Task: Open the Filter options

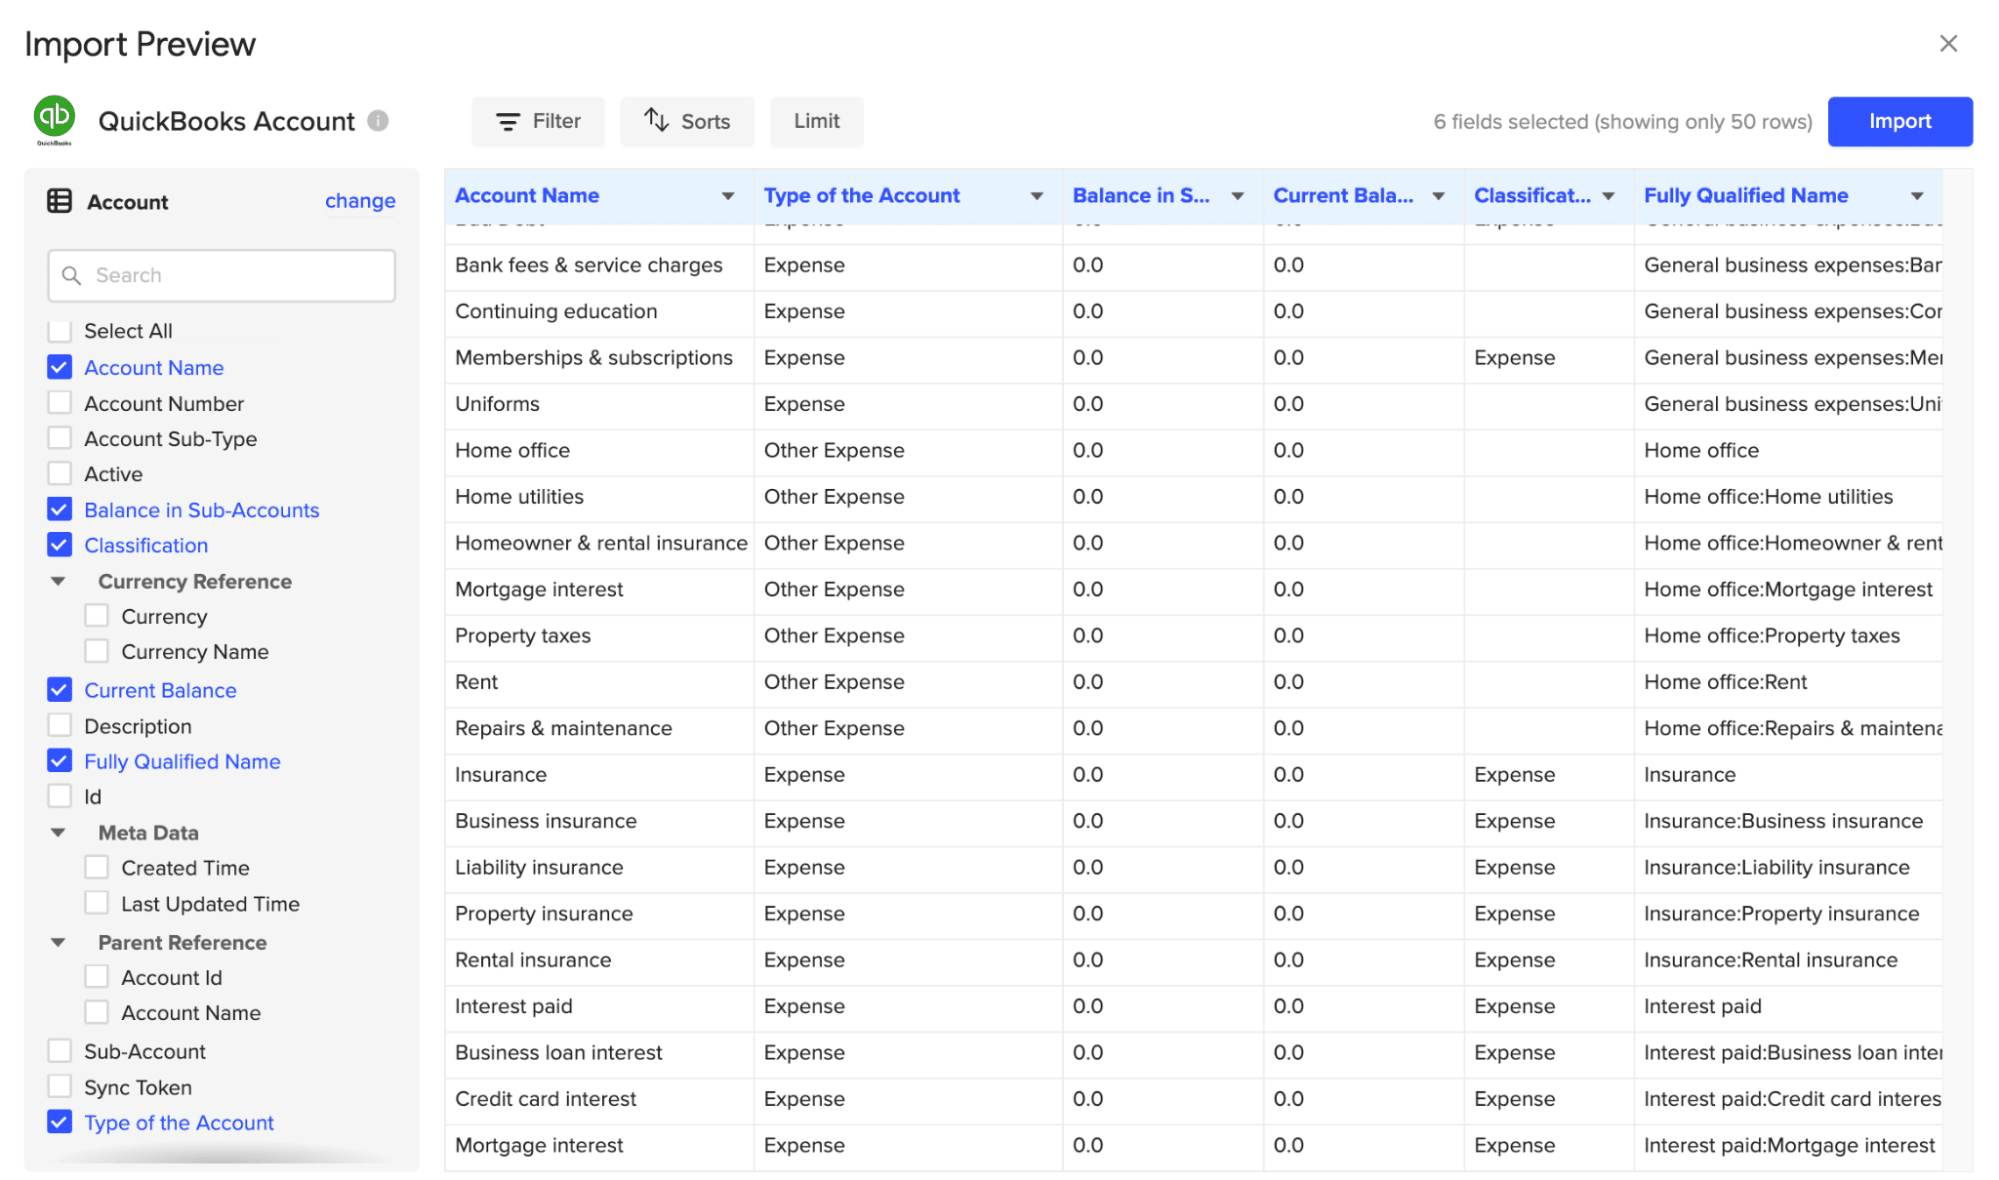Action: [x=538, y=121]
